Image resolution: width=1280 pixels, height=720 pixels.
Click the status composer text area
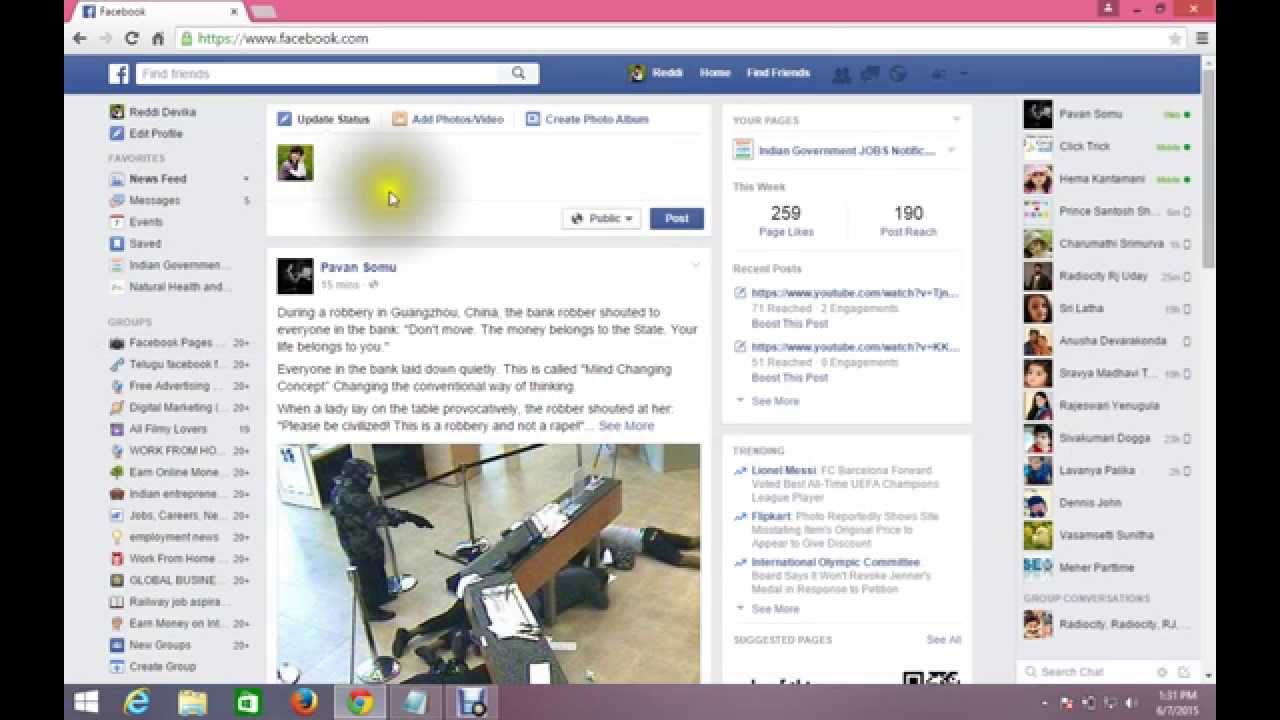(508, 168)
